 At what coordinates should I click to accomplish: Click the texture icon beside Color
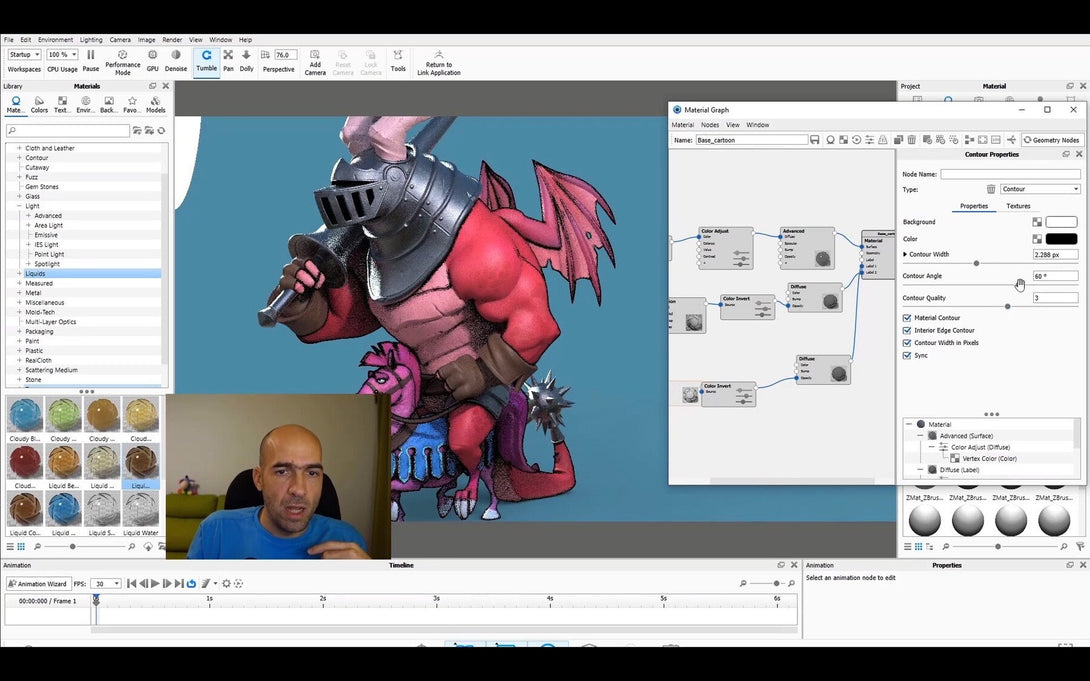[x=1036, y=239]
